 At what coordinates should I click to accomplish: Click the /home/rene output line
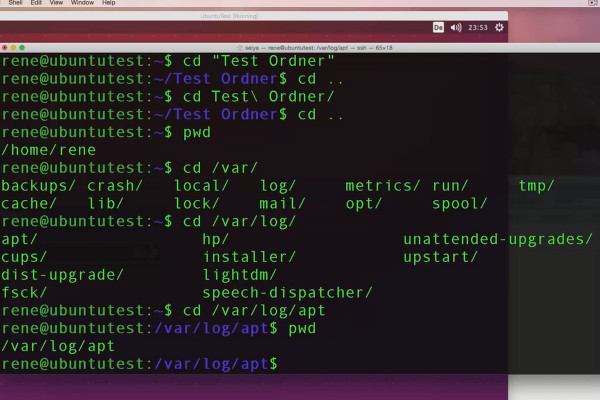pyautogui.click(x=48, y=150)
